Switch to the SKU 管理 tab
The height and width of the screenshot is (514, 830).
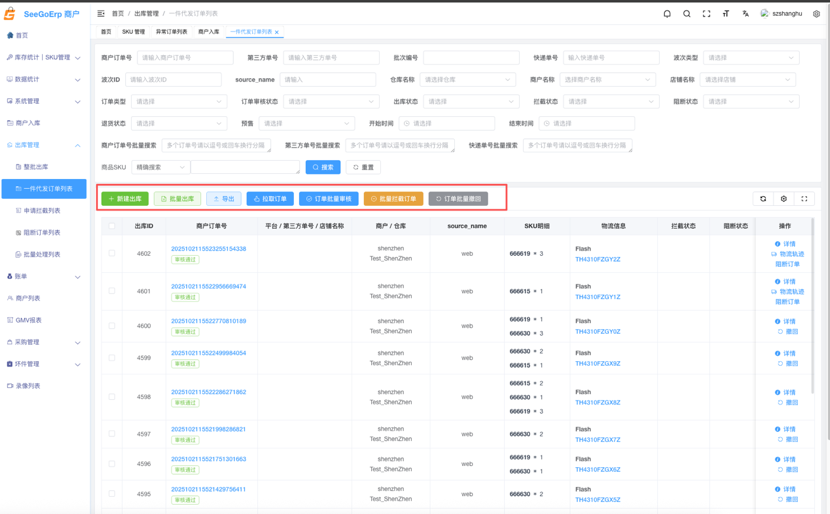click(x=133, y=32)
